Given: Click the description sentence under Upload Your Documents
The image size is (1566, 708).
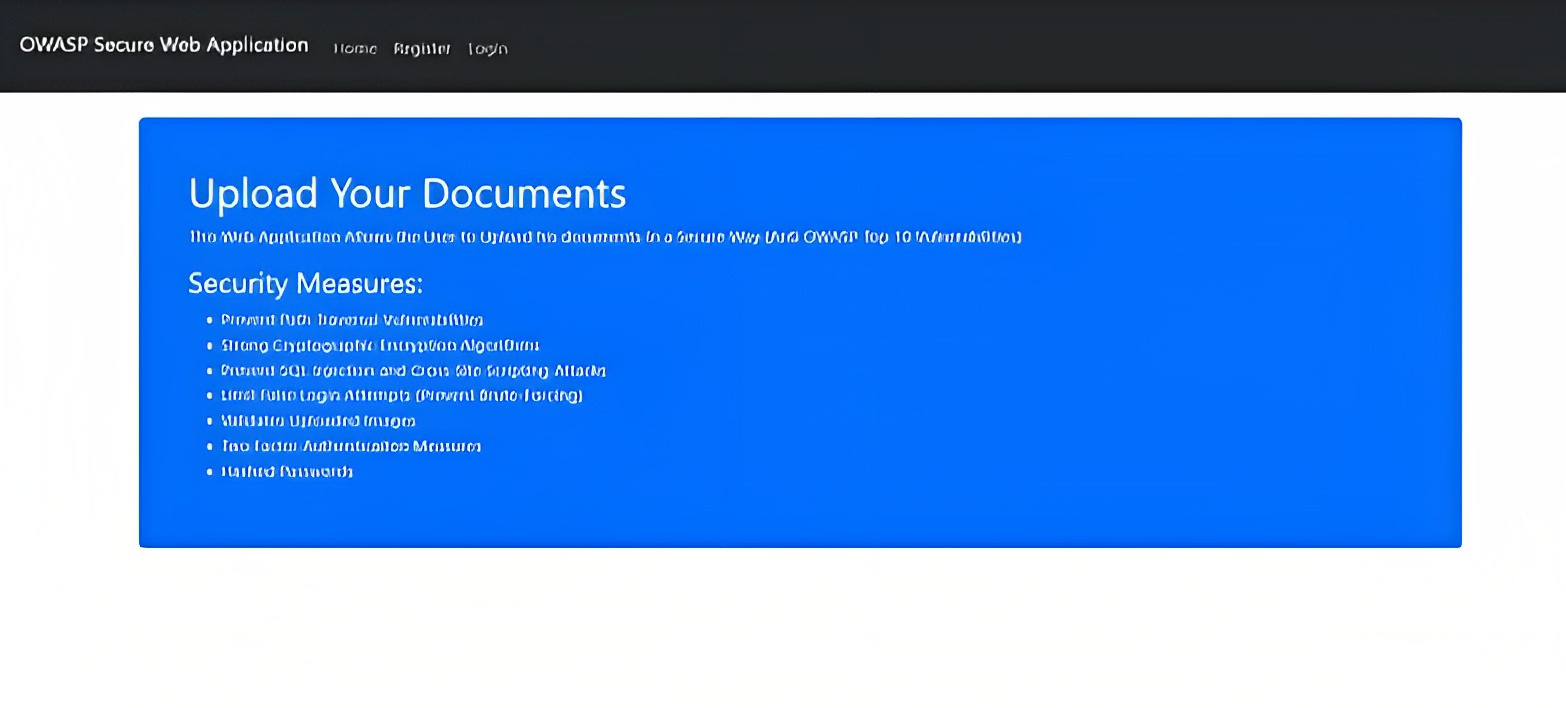Looking at the screenshot, I should 605,237.
